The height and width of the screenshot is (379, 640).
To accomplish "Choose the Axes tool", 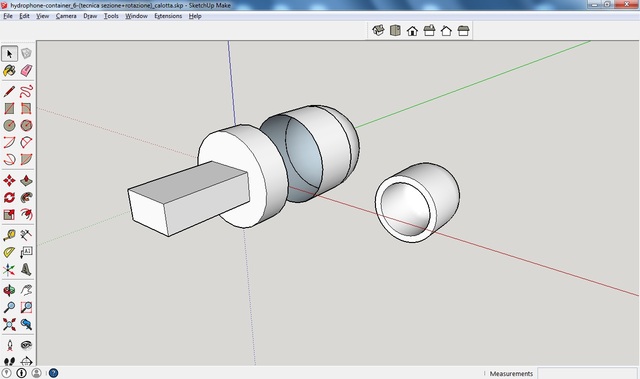I will click(x=9, y=269).
